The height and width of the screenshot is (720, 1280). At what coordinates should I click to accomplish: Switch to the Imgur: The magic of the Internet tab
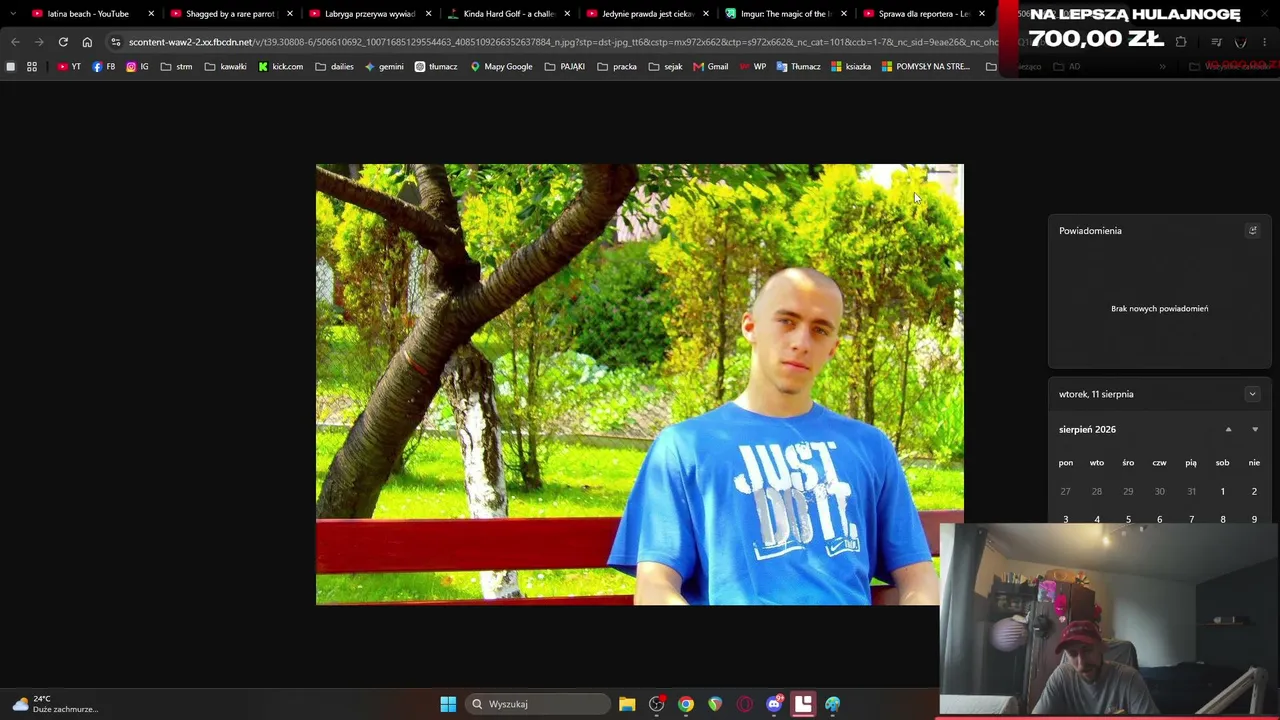tap(786, 14)
